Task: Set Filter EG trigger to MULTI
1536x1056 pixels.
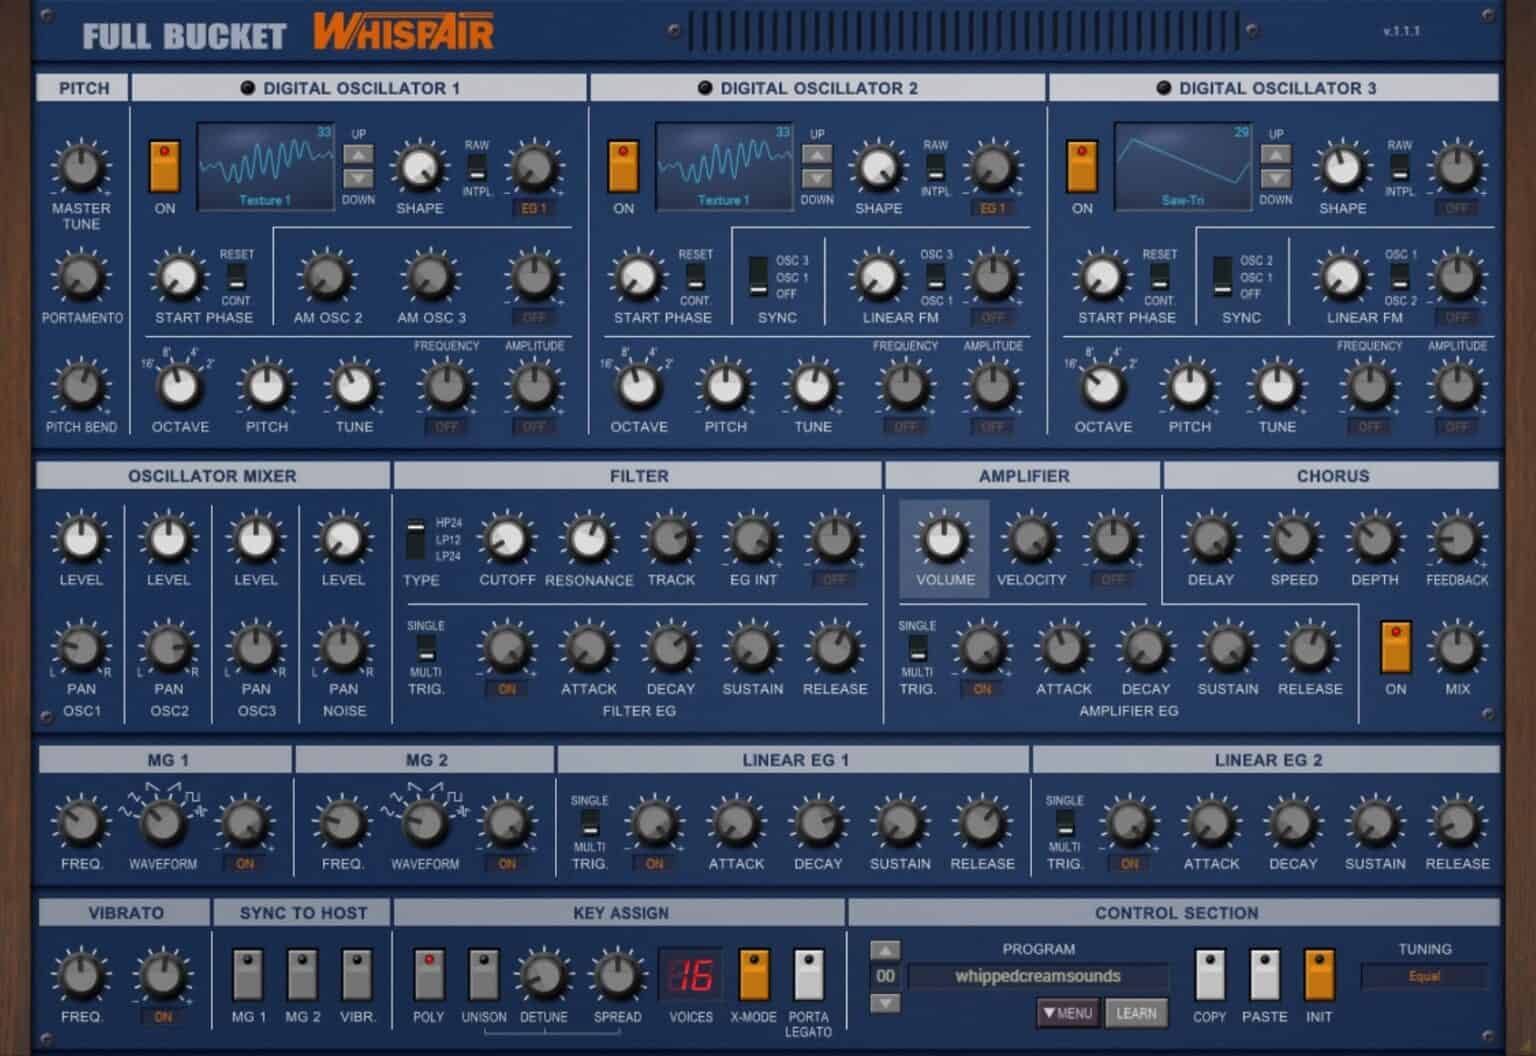Action: point(424,658)
